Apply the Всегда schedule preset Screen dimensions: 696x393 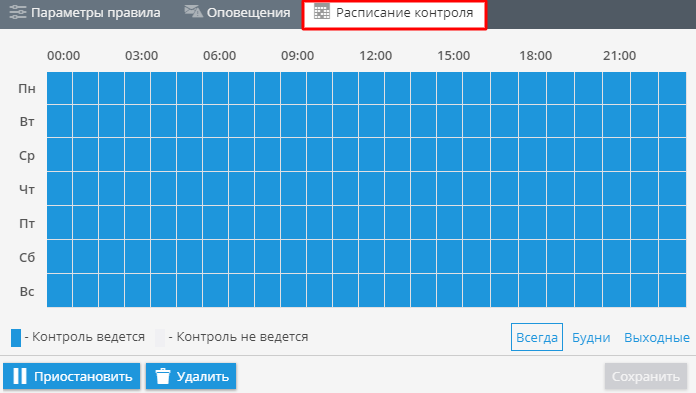[537, 337]
